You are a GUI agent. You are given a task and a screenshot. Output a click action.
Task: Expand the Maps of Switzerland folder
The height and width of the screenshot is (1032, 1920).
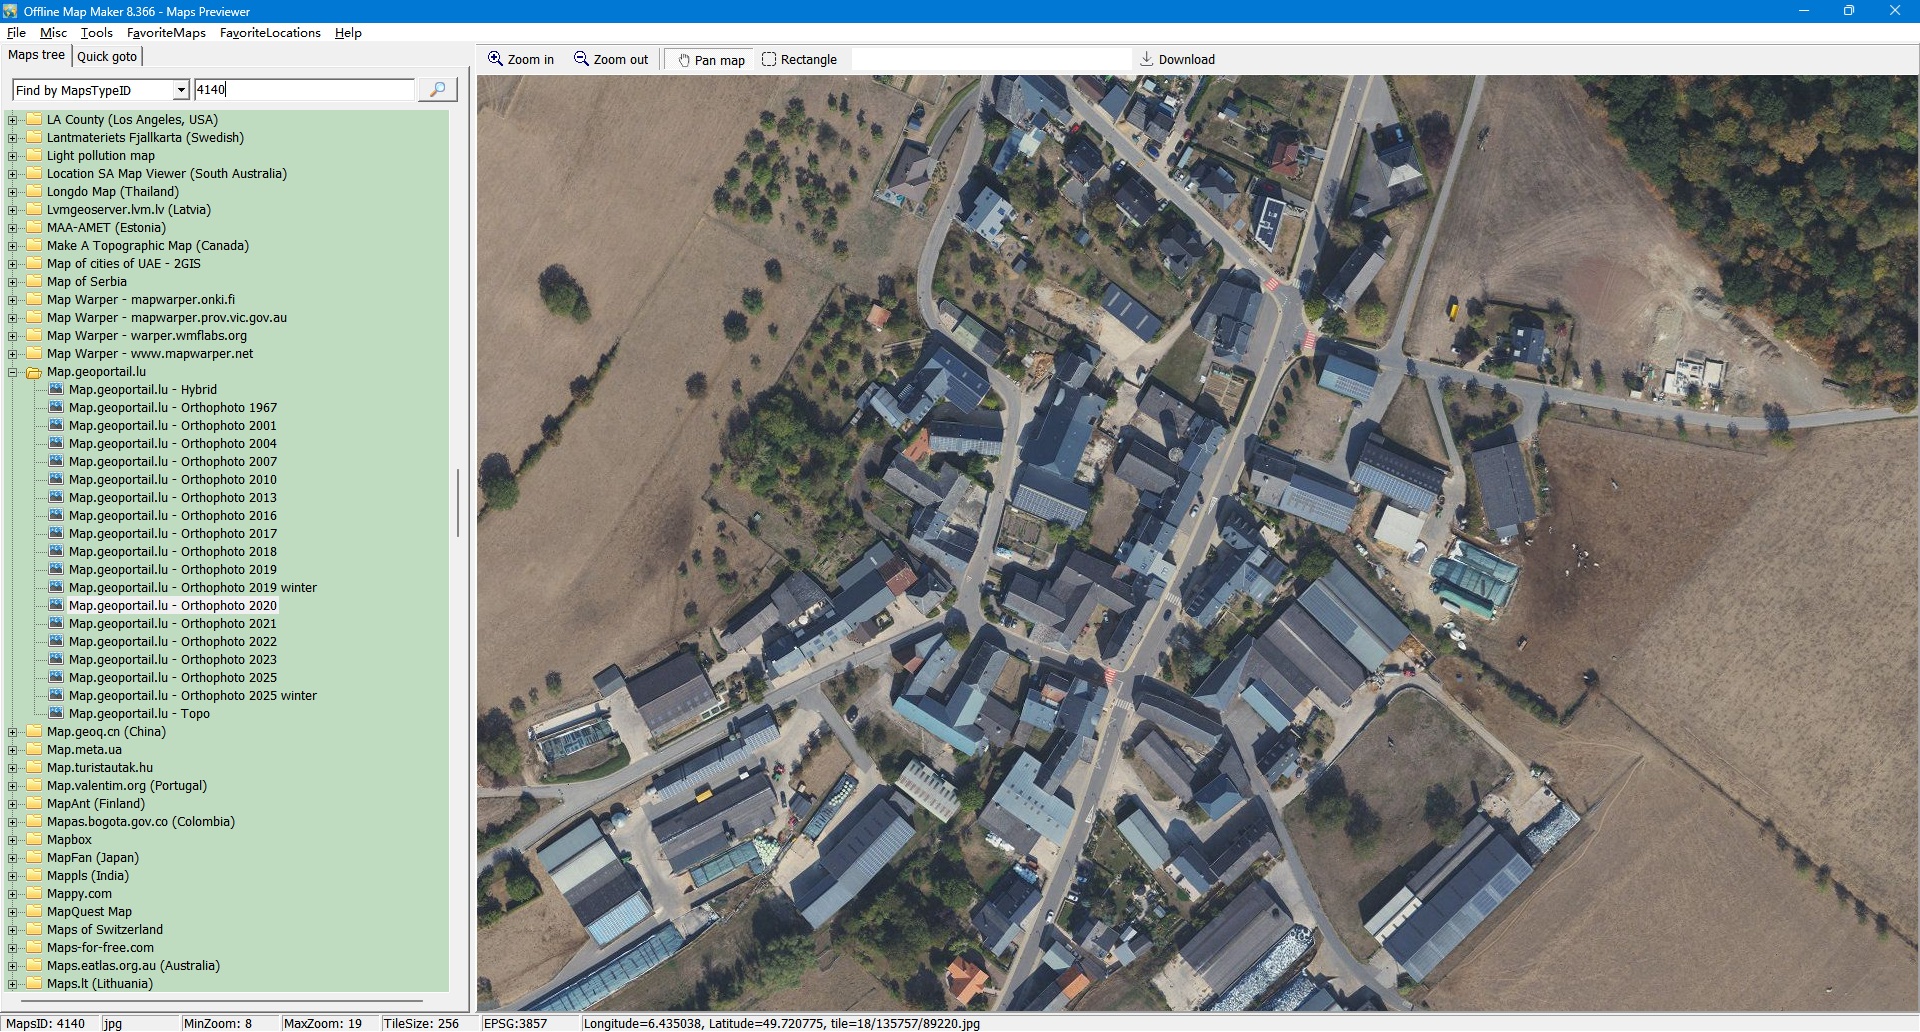[x=13, y=930]
